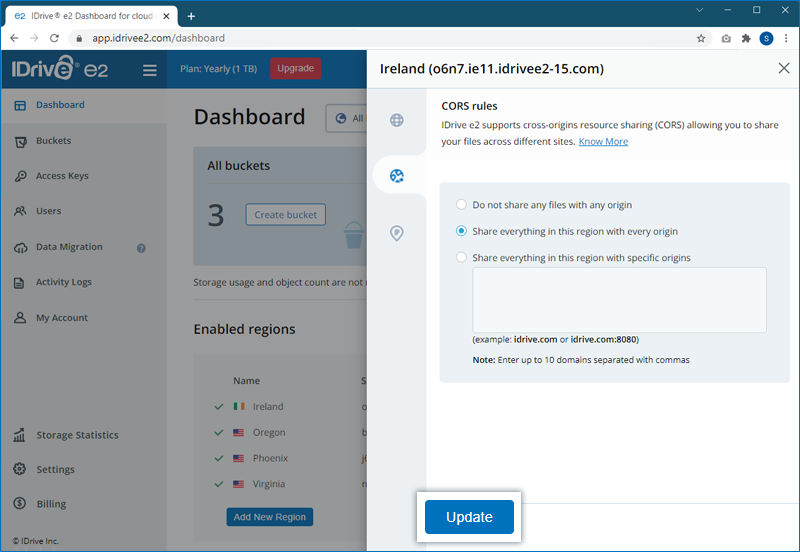Image resolution: width=800 pixels, height=552 pixels.
Task: Click the Buckets icon in sidebar
Action: click(20, 141)
